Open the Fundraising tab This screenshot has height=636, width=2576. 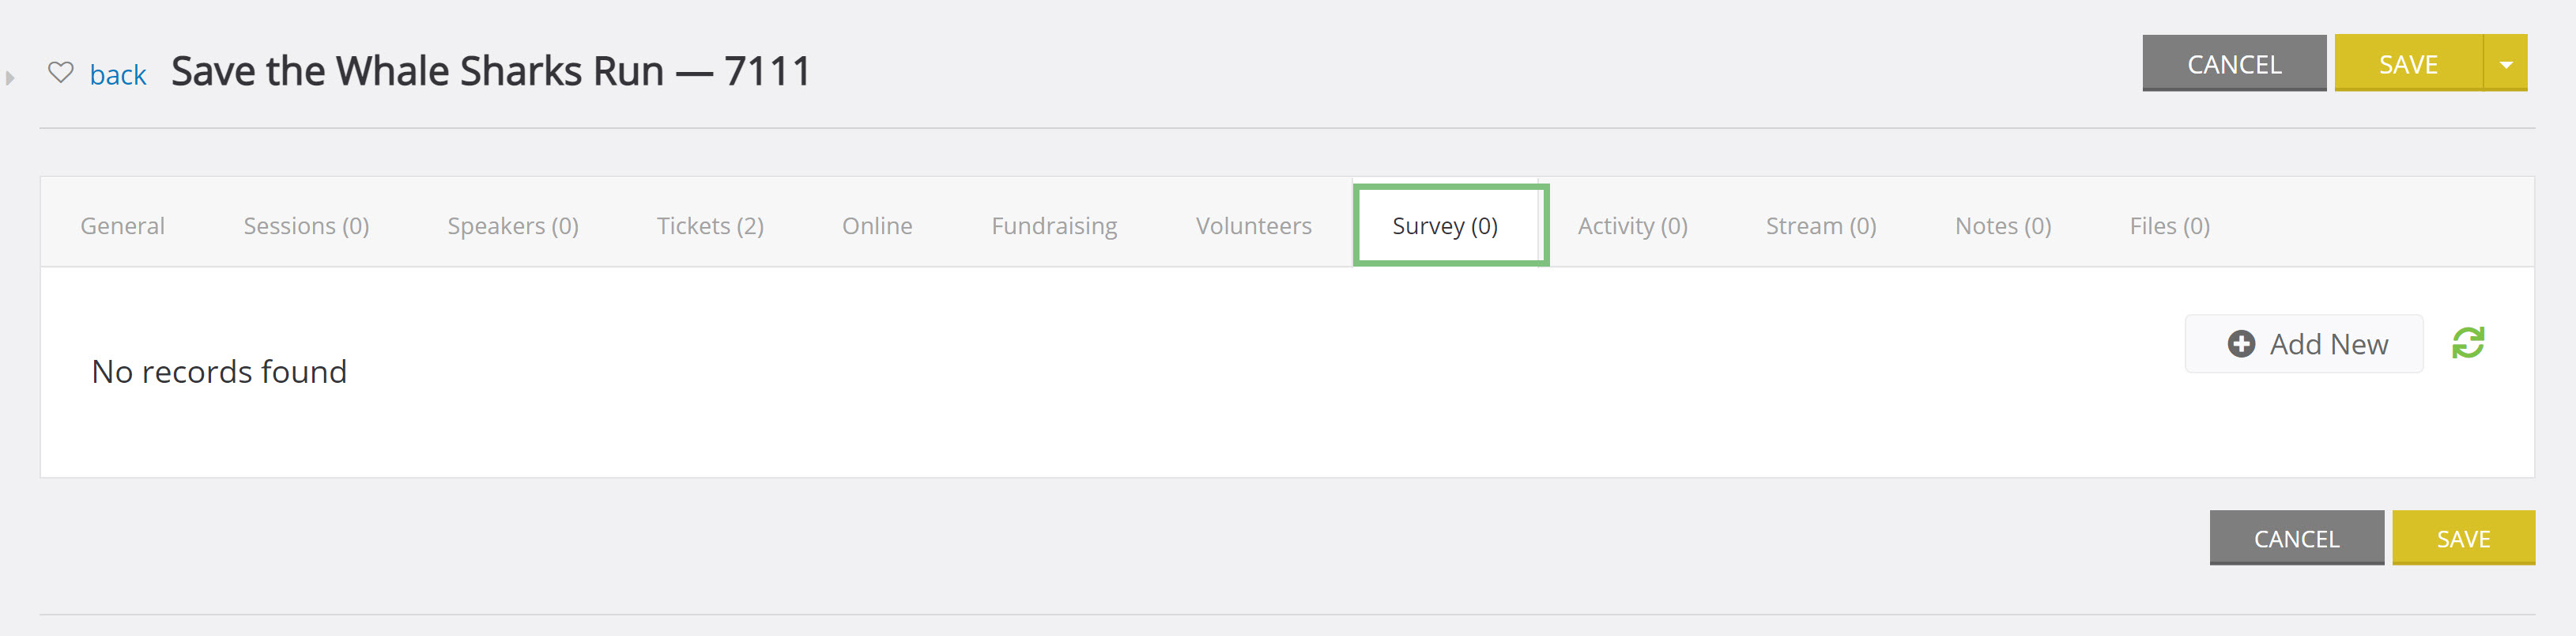[1054, 226]
